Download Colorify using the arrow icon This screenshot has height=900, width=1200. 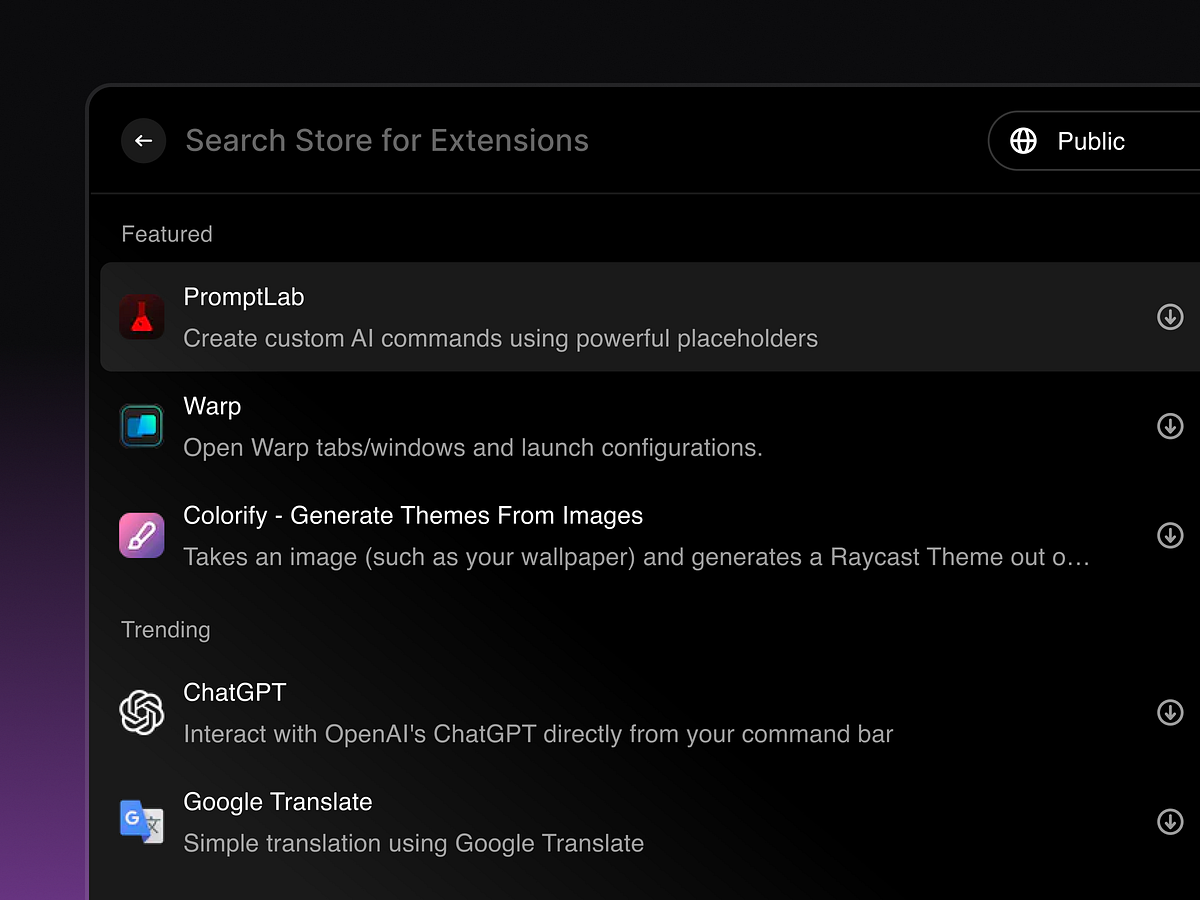coord(1170,535)
